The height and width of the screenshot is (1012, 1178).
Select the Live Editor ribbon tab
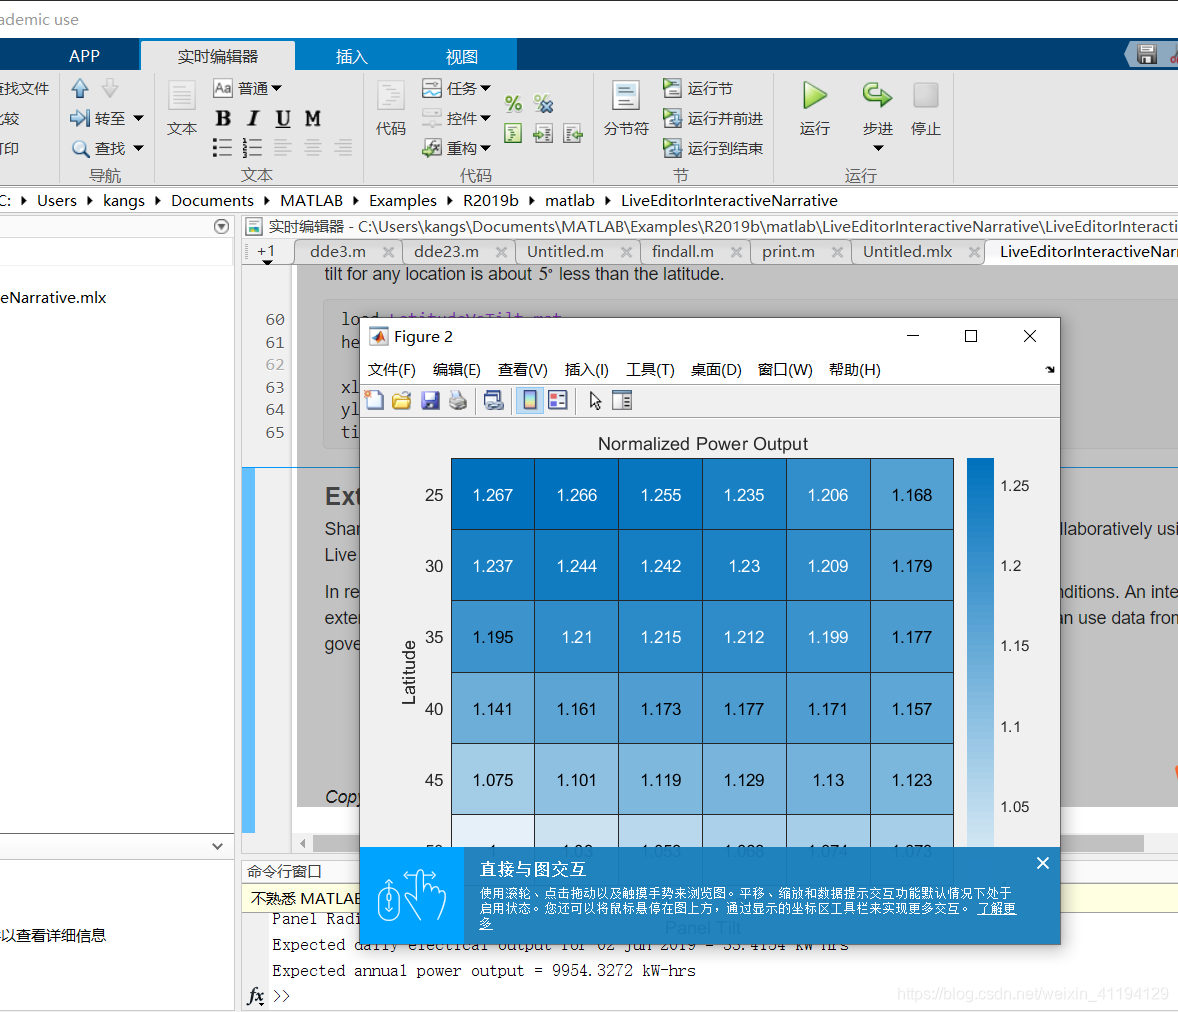pyautogui.click(x=217, y=56)
